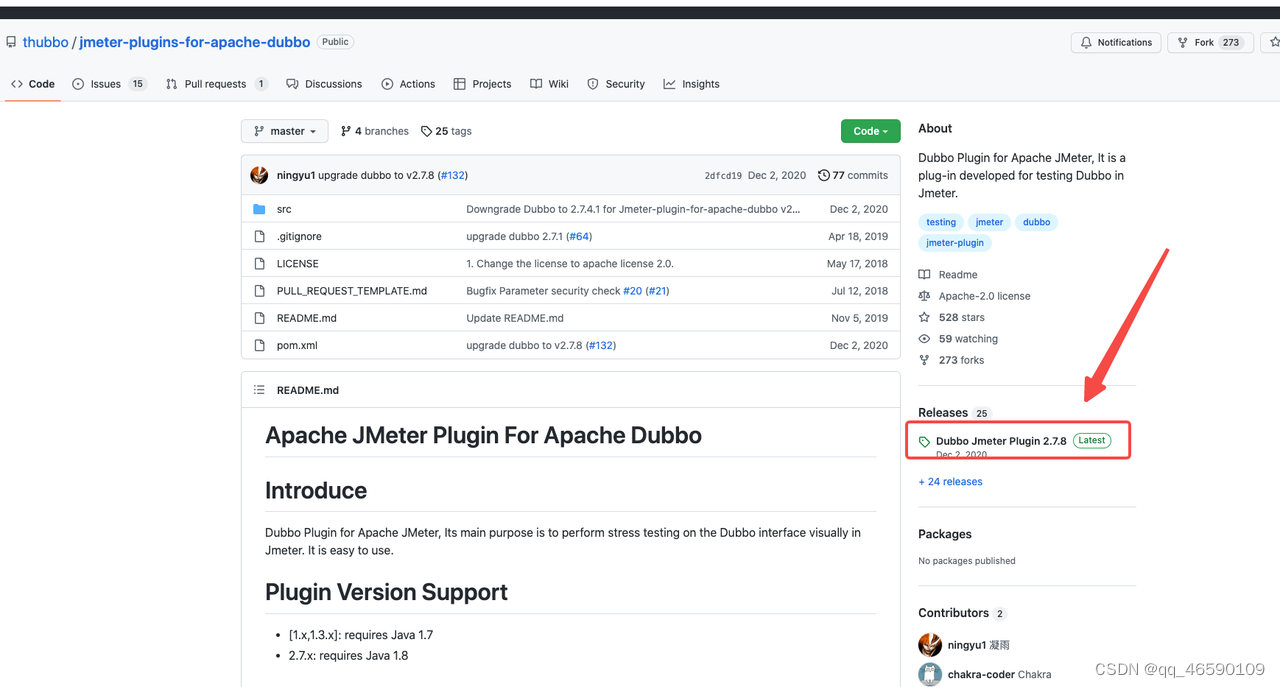Open the Pull requests tab
The height and width of the screenshot is (687, 1280).
(216, 84)
